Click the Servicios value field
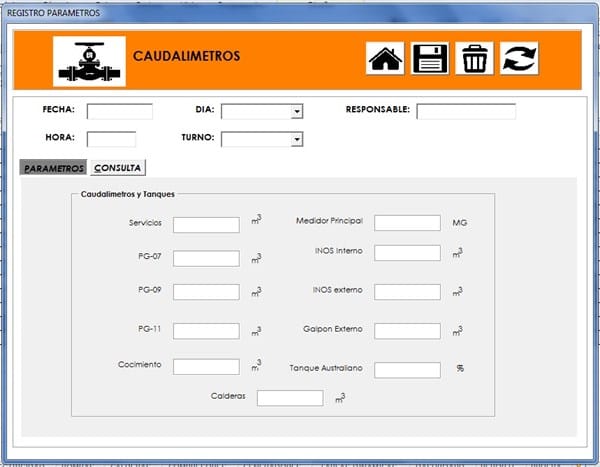This screenshot has width=600, height=467. tap(206, 225)
